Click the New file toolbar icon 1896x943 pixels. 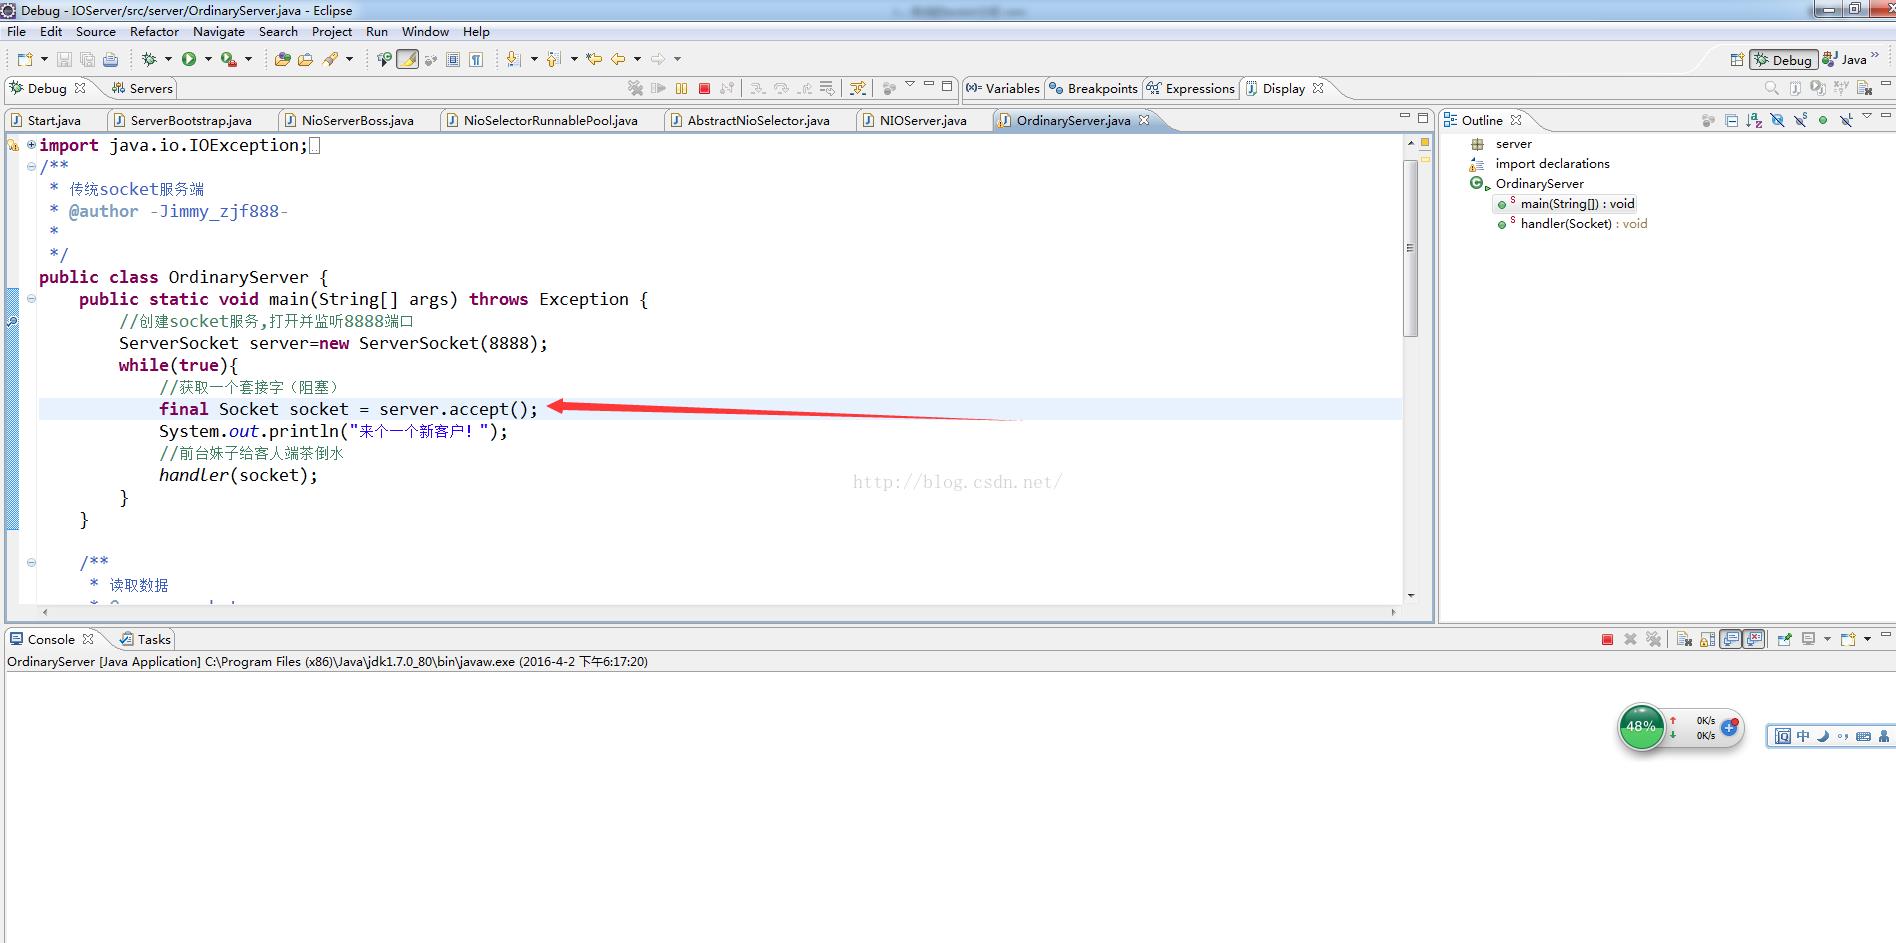tap(25, 59)
